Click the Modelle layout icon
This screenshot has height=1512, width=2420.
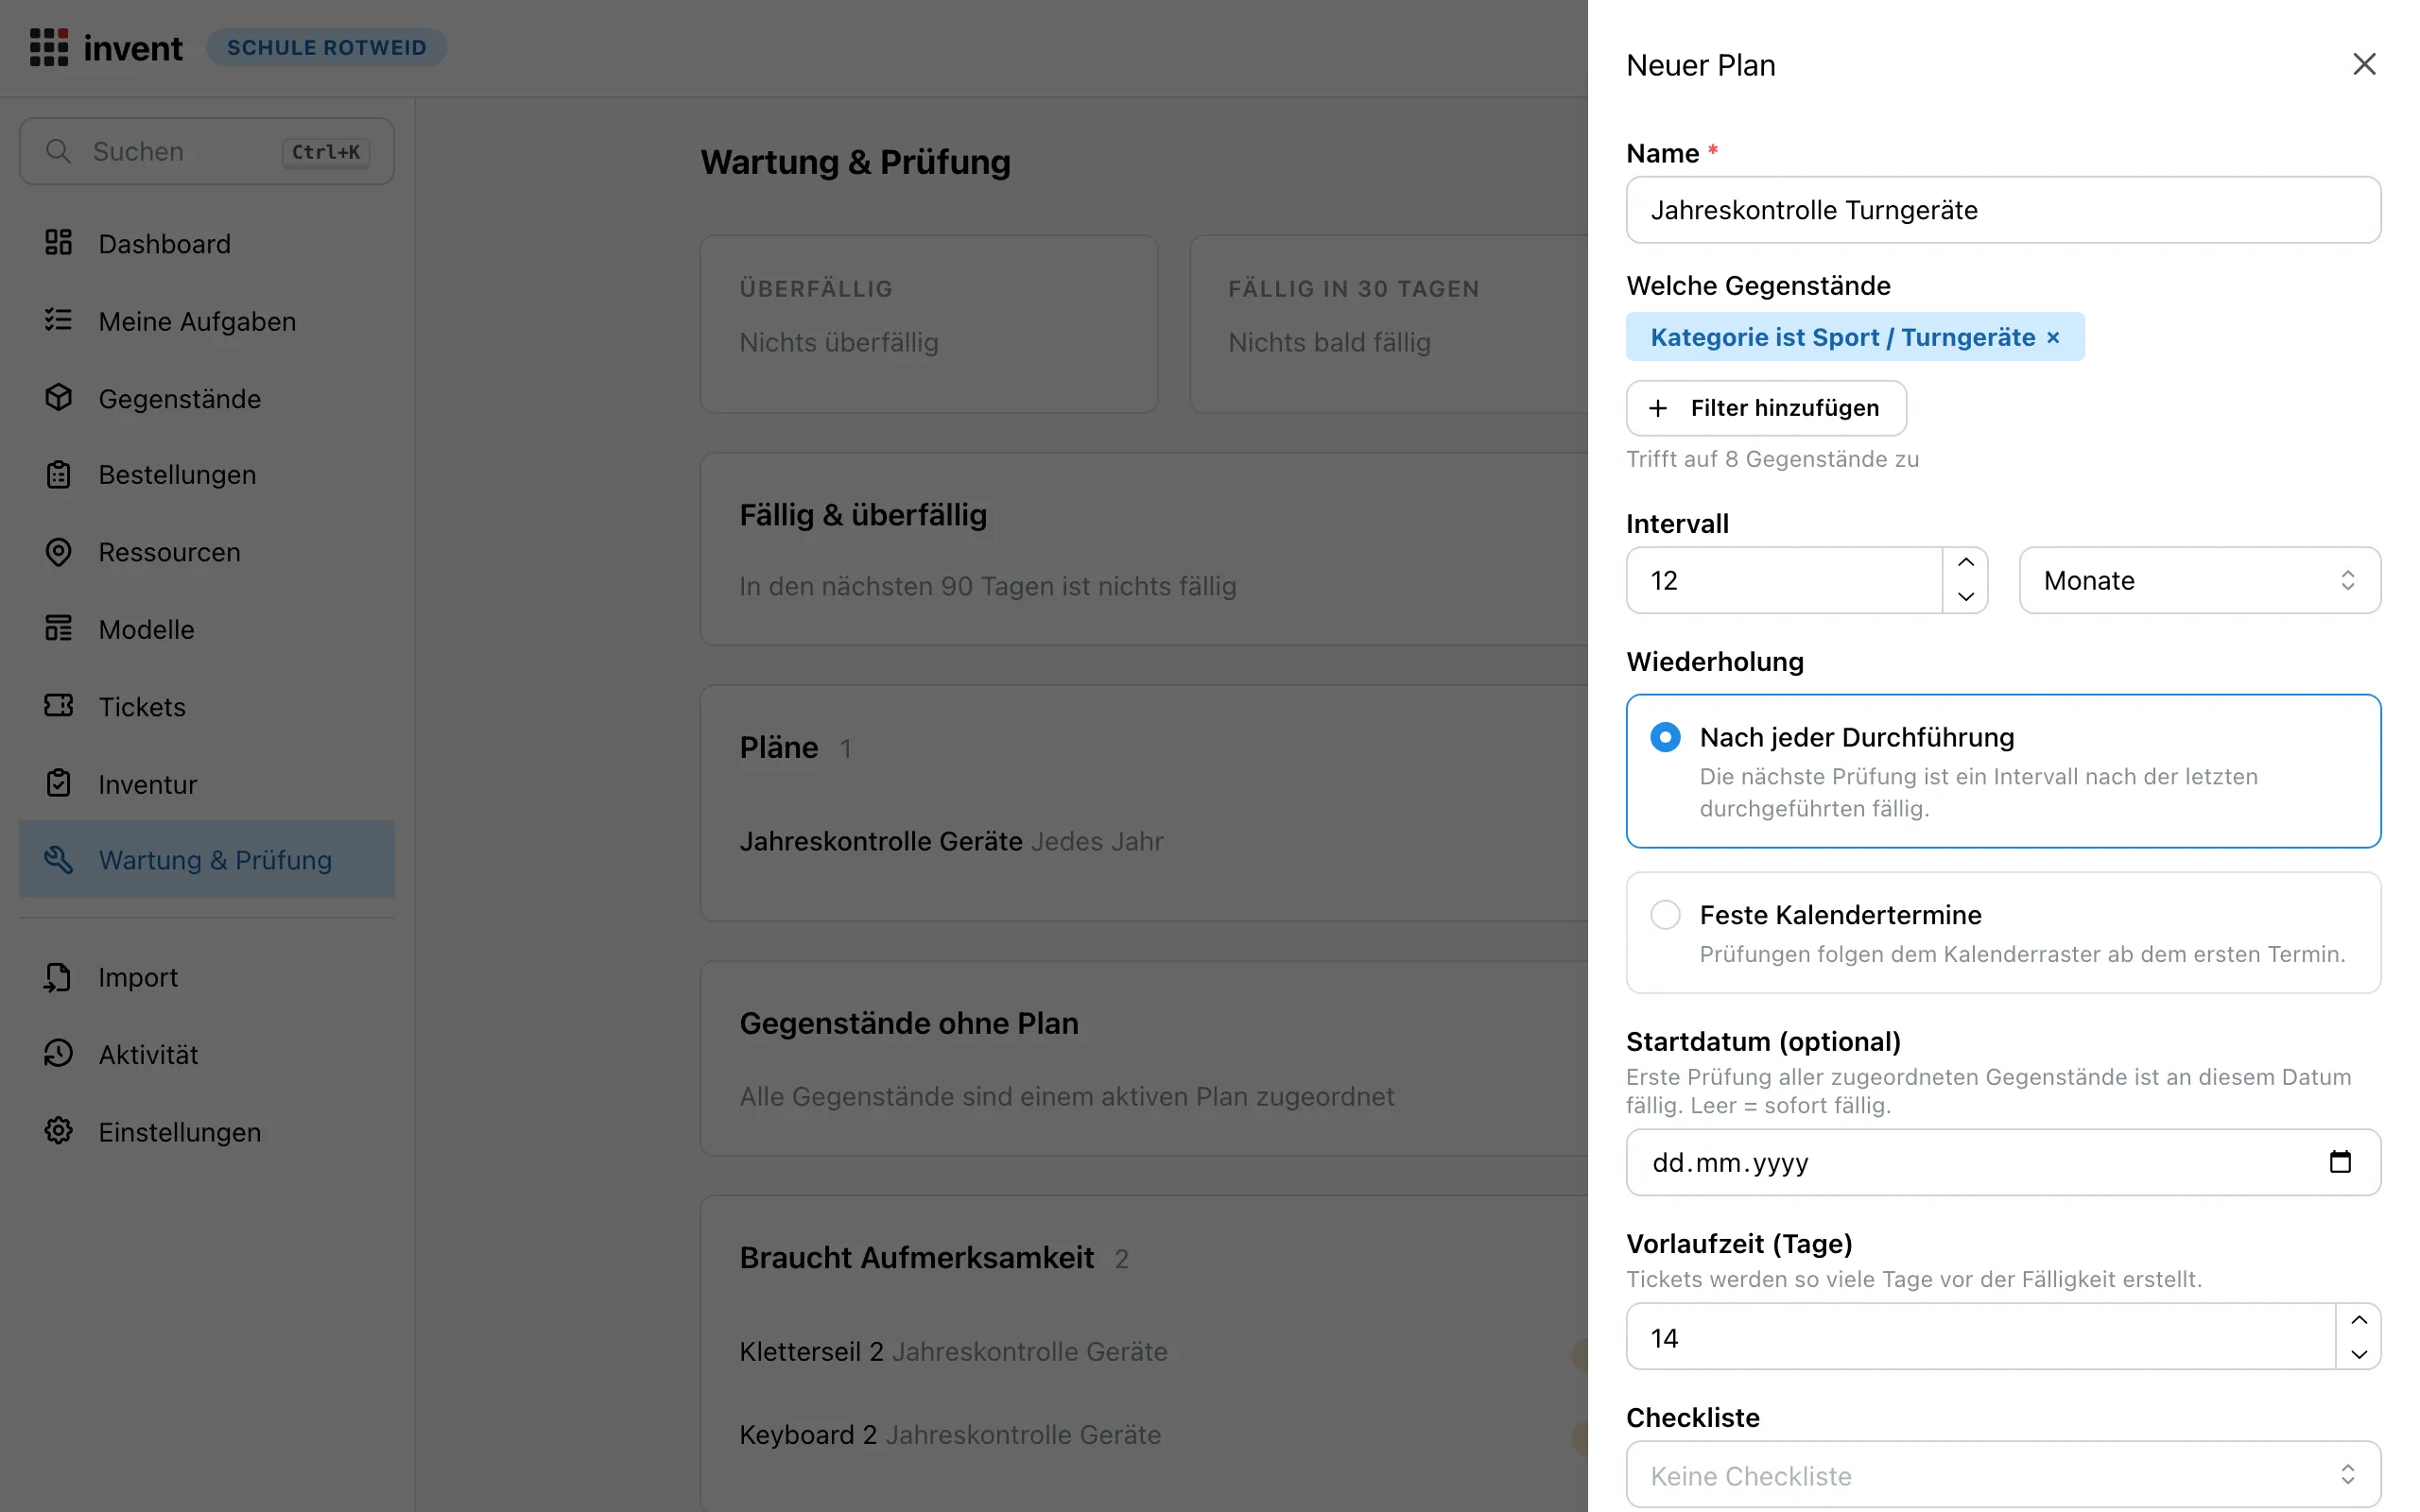(58, 628)
